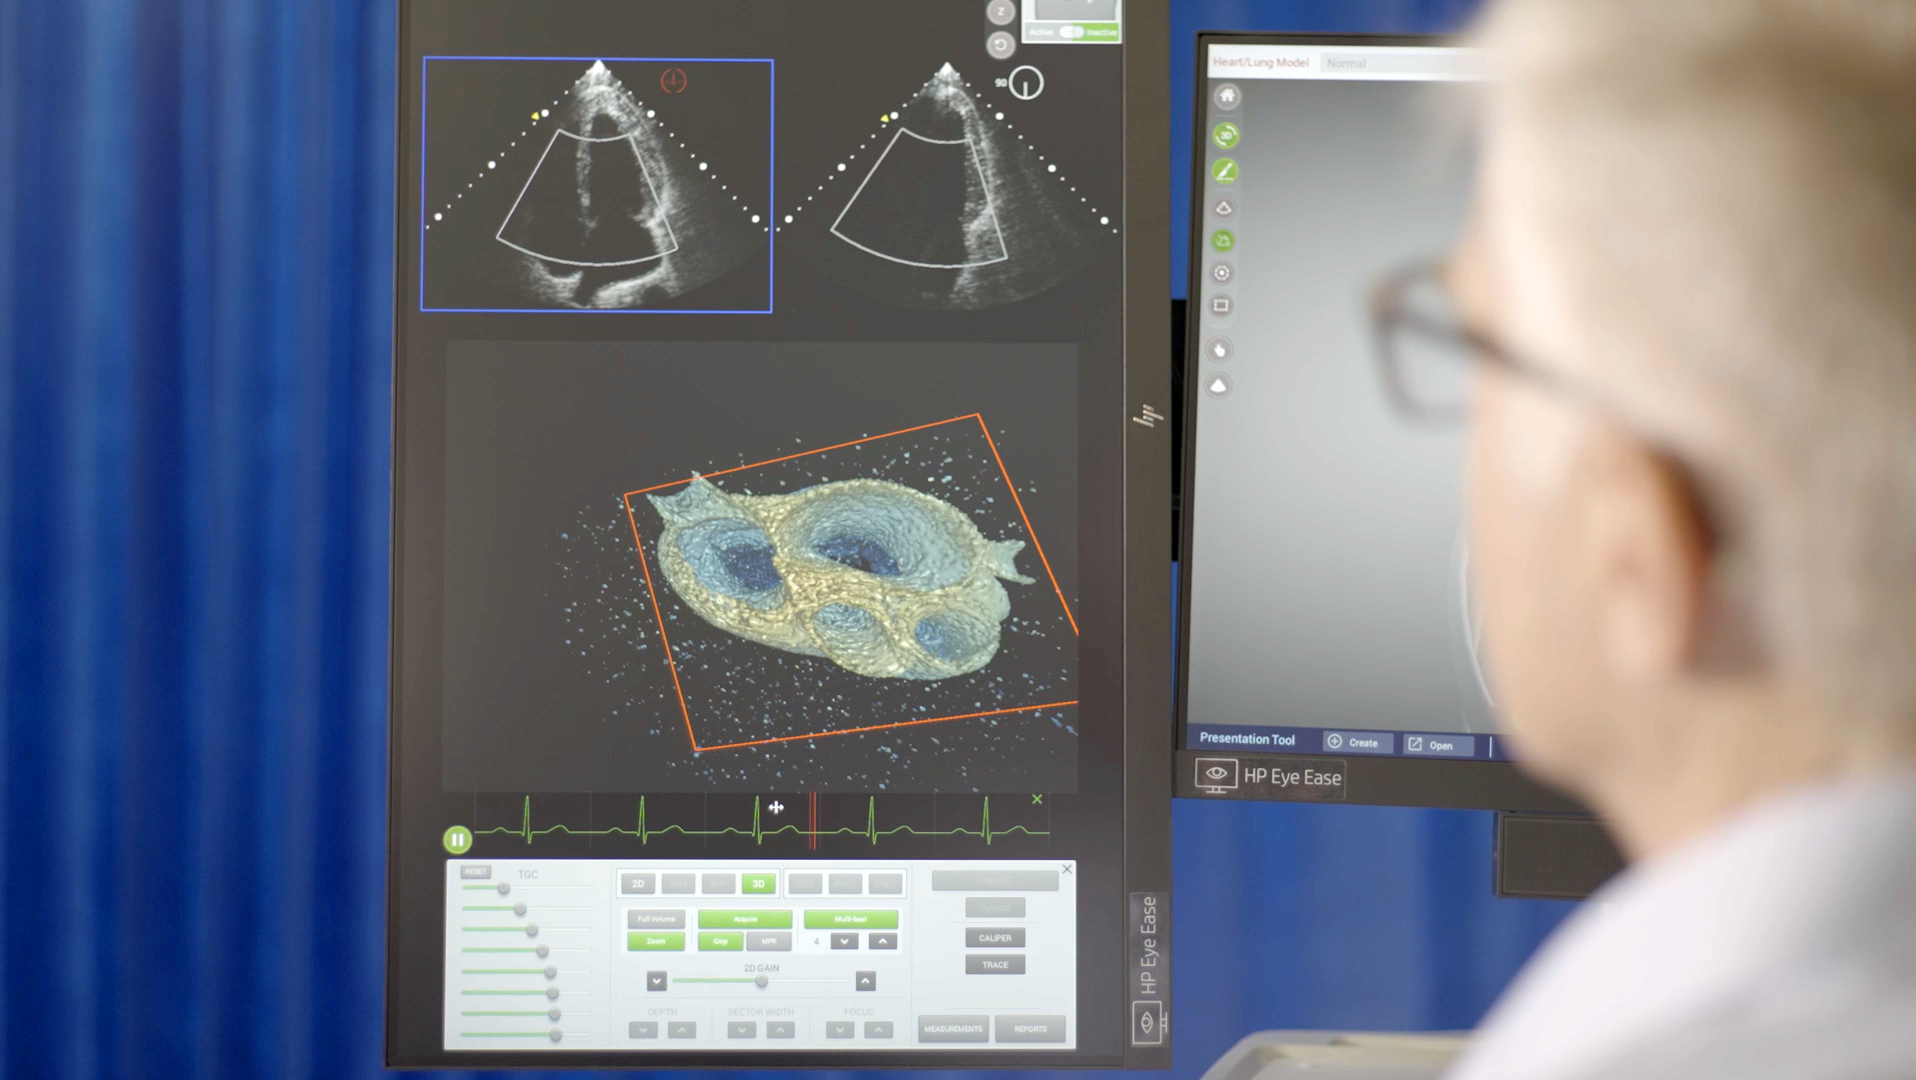1916x1080 pixels.
Task: Click the bottom TGC slider handle
Action: click(x=555, y=1036)
